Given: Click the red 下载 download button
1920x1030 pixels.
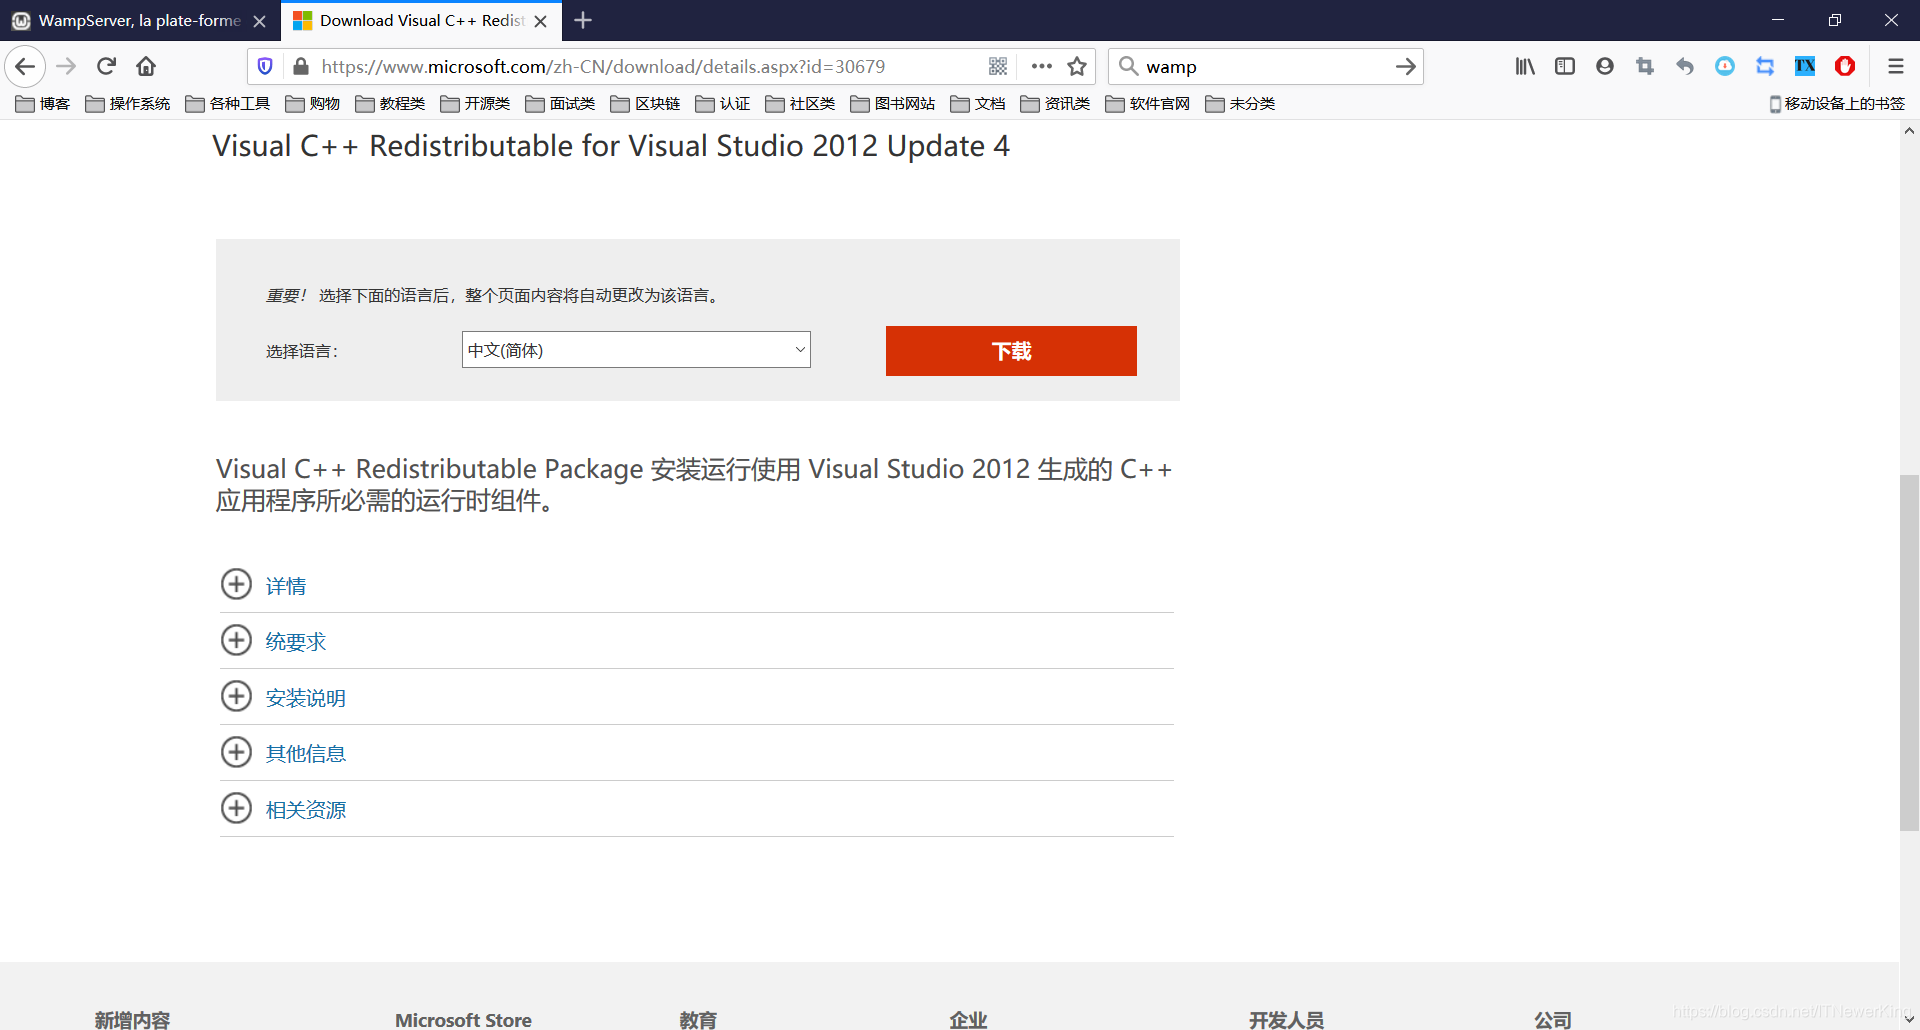Looking at the screenshot, I should [1011, 351].
